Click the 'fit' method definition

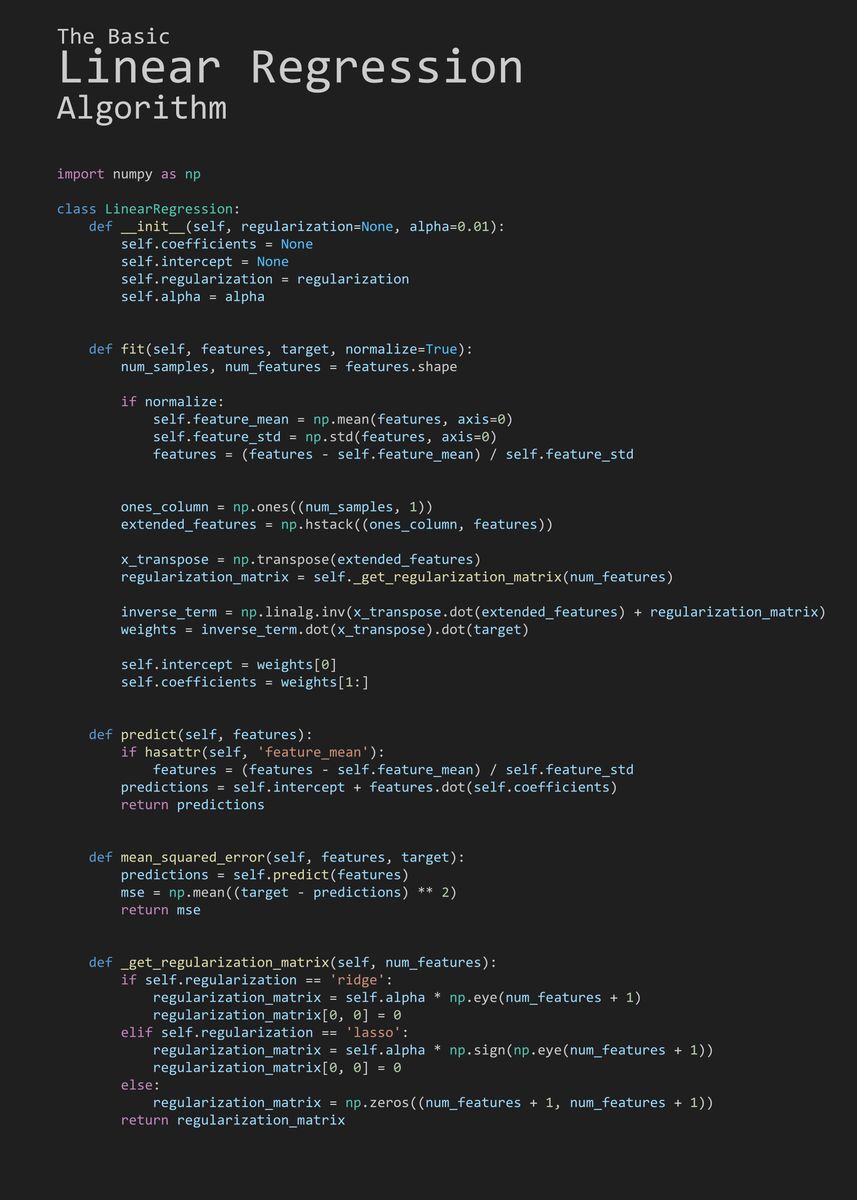point(281,349)
